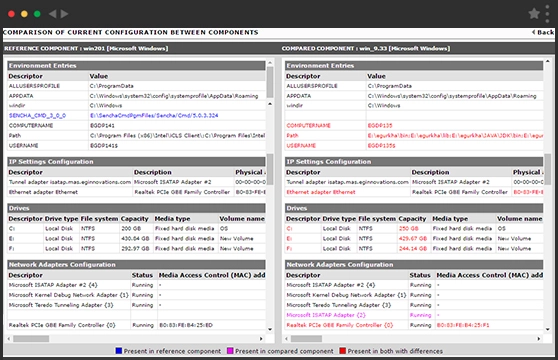Viewport: 558px width, 360px height.
Task: Click the right pane scroll down arrow
Action: [x=547, y=329]
